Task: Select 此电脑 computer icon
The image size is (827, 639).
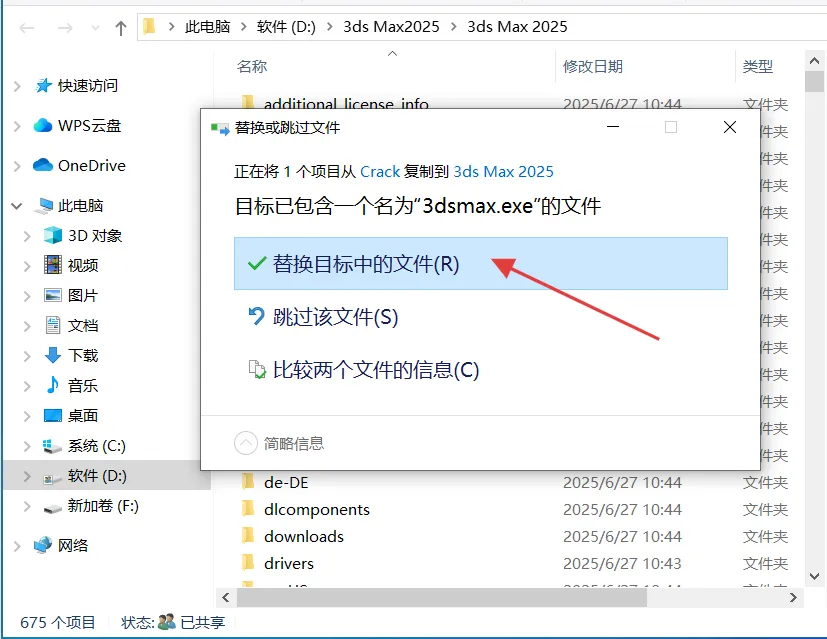Action: pos(43,206)
